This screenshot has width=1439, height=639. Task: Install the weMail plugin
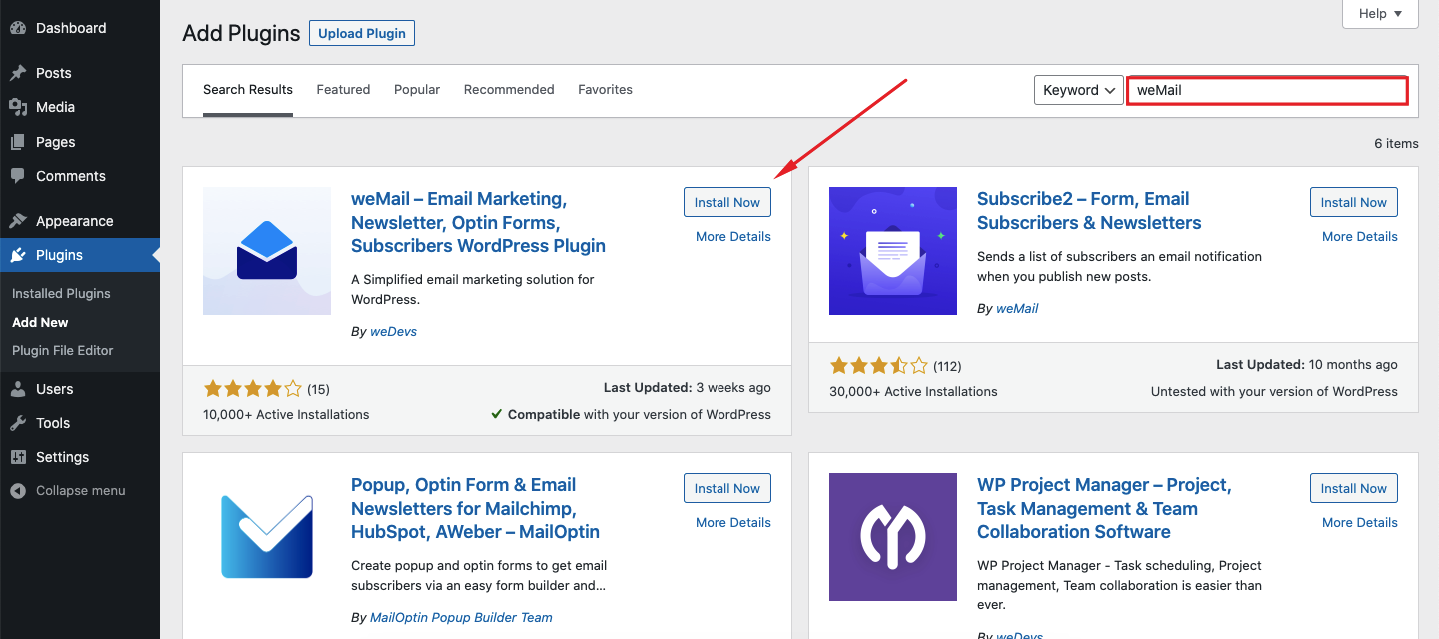pos(727,201)
